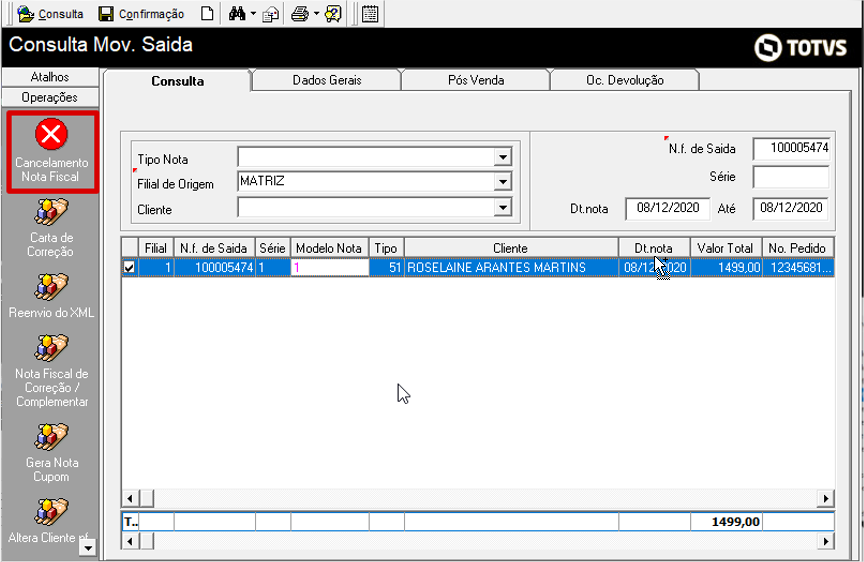
Task: Switch to the Oc. Devolução tab
Action: pyautogui.click(x=625, y=80)
